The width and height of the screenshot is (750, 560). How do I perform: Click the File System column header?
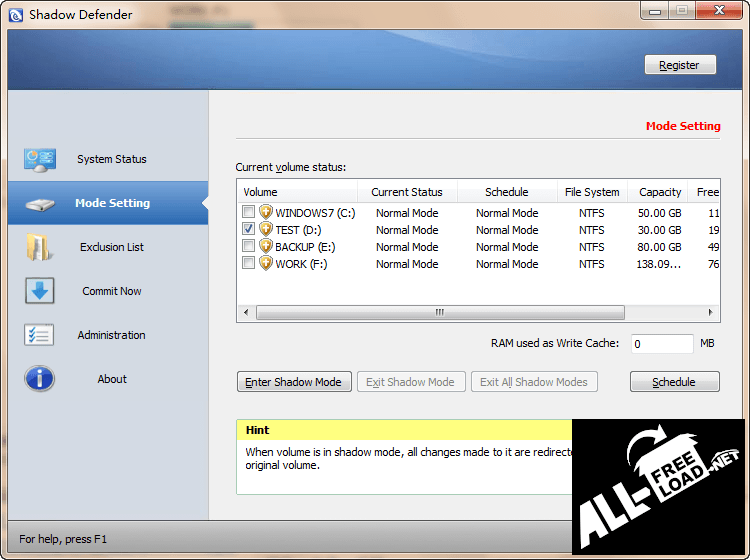(592, 192)
